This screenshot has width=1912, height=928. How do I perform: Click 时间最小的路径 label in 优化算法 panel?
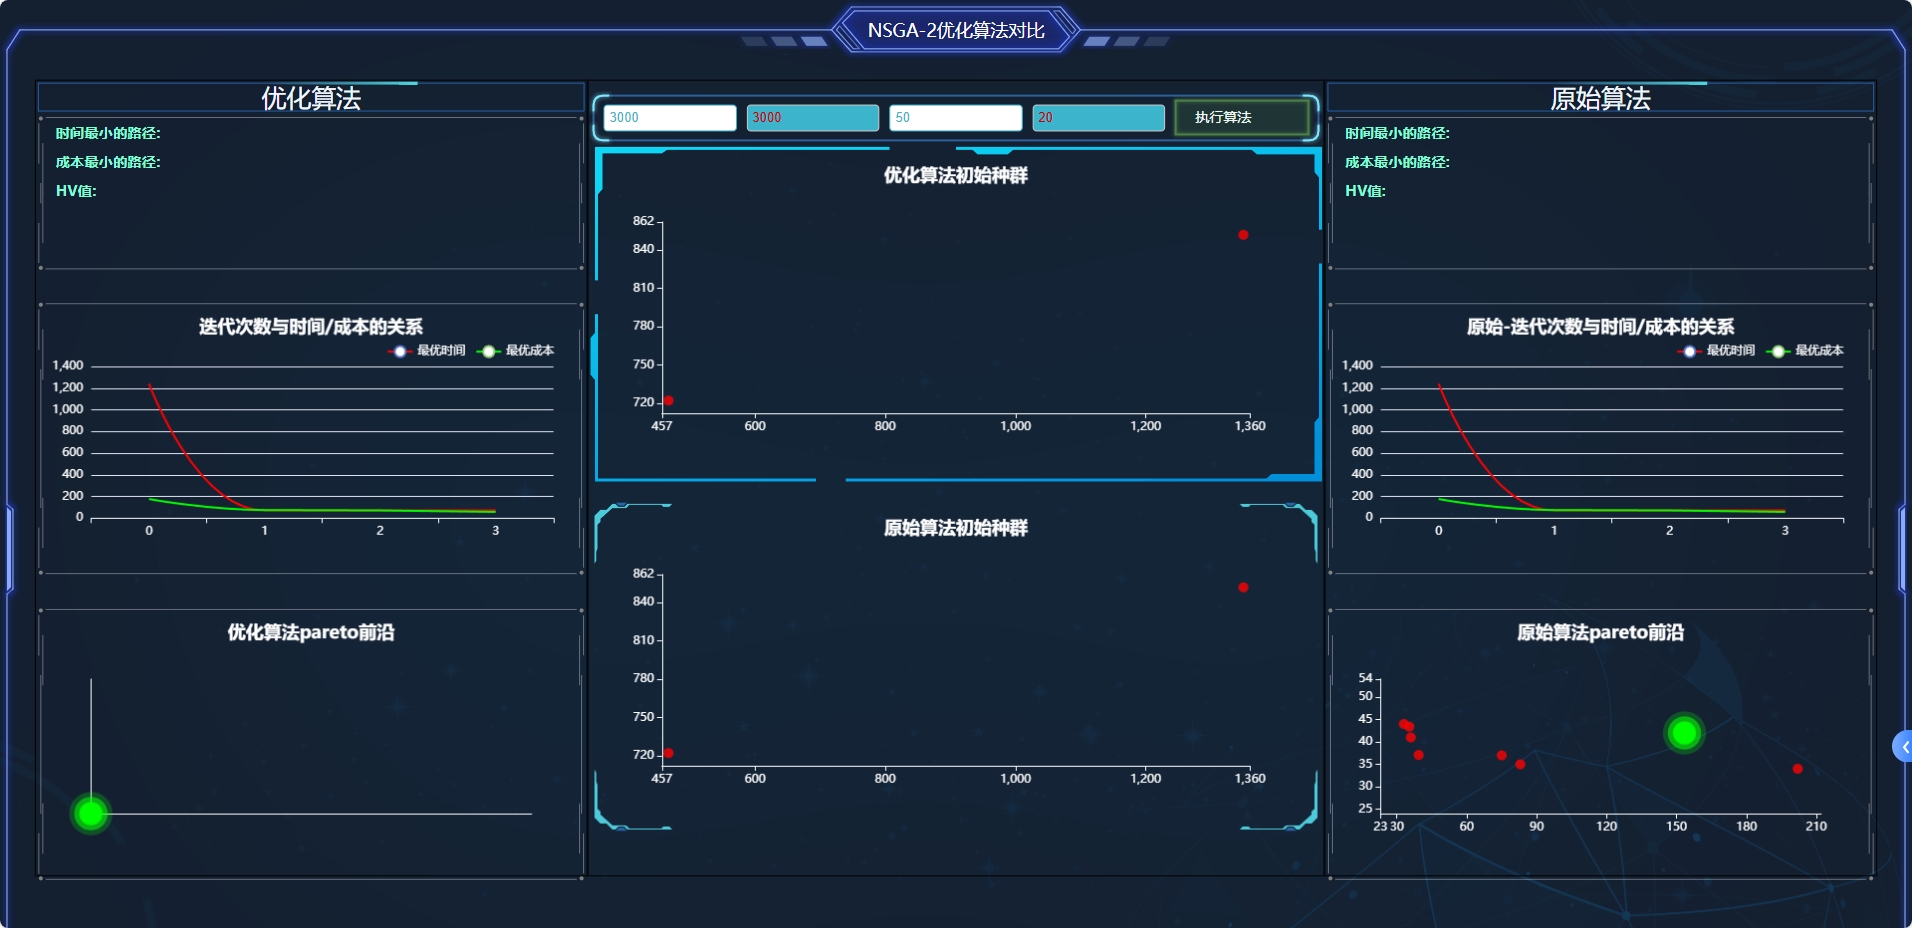coord(108,133)
